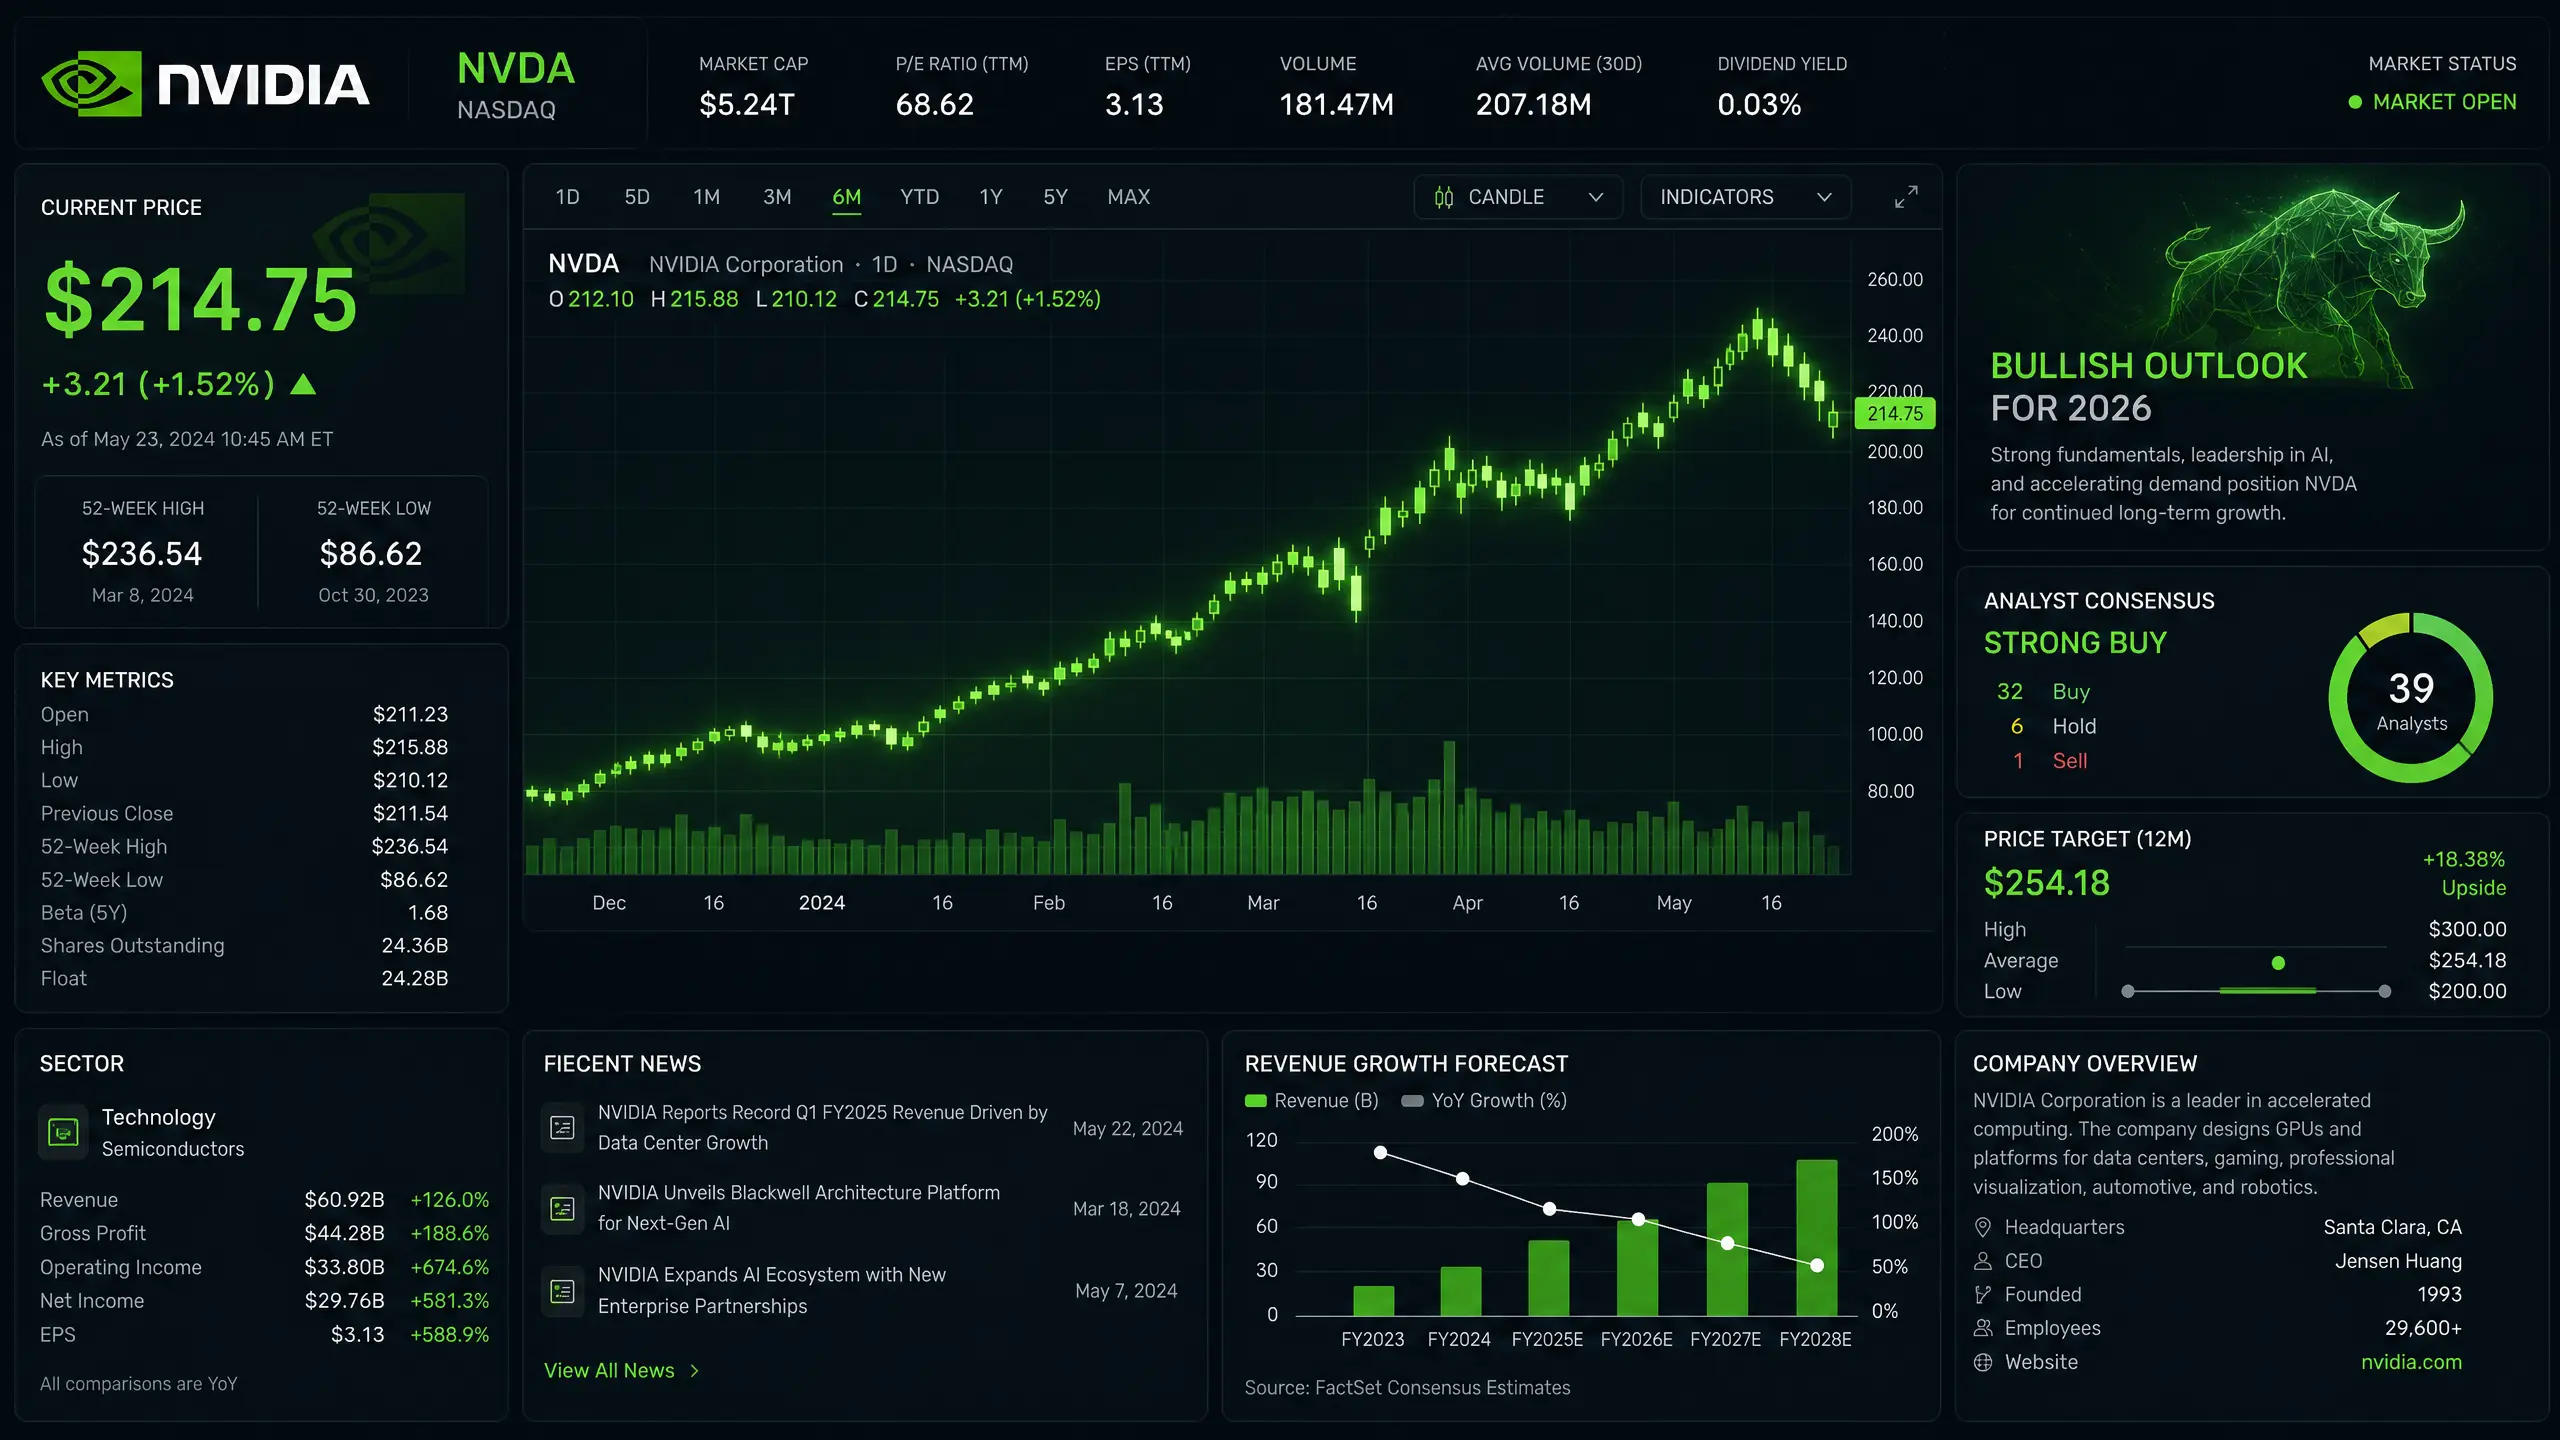Open news icon for Blackwell Architecture article

pos(563,1209)
